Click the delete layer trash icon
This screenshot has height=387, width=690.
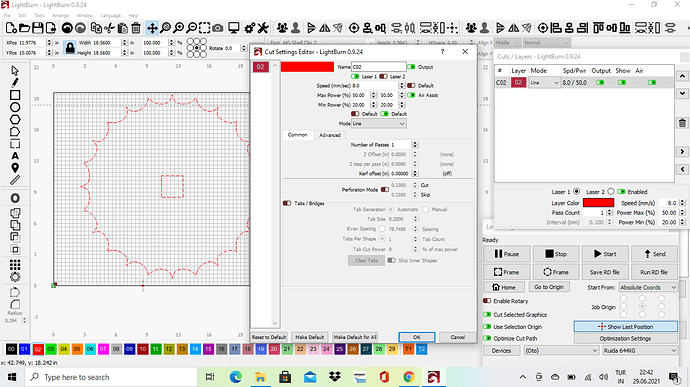click(682, 123)
